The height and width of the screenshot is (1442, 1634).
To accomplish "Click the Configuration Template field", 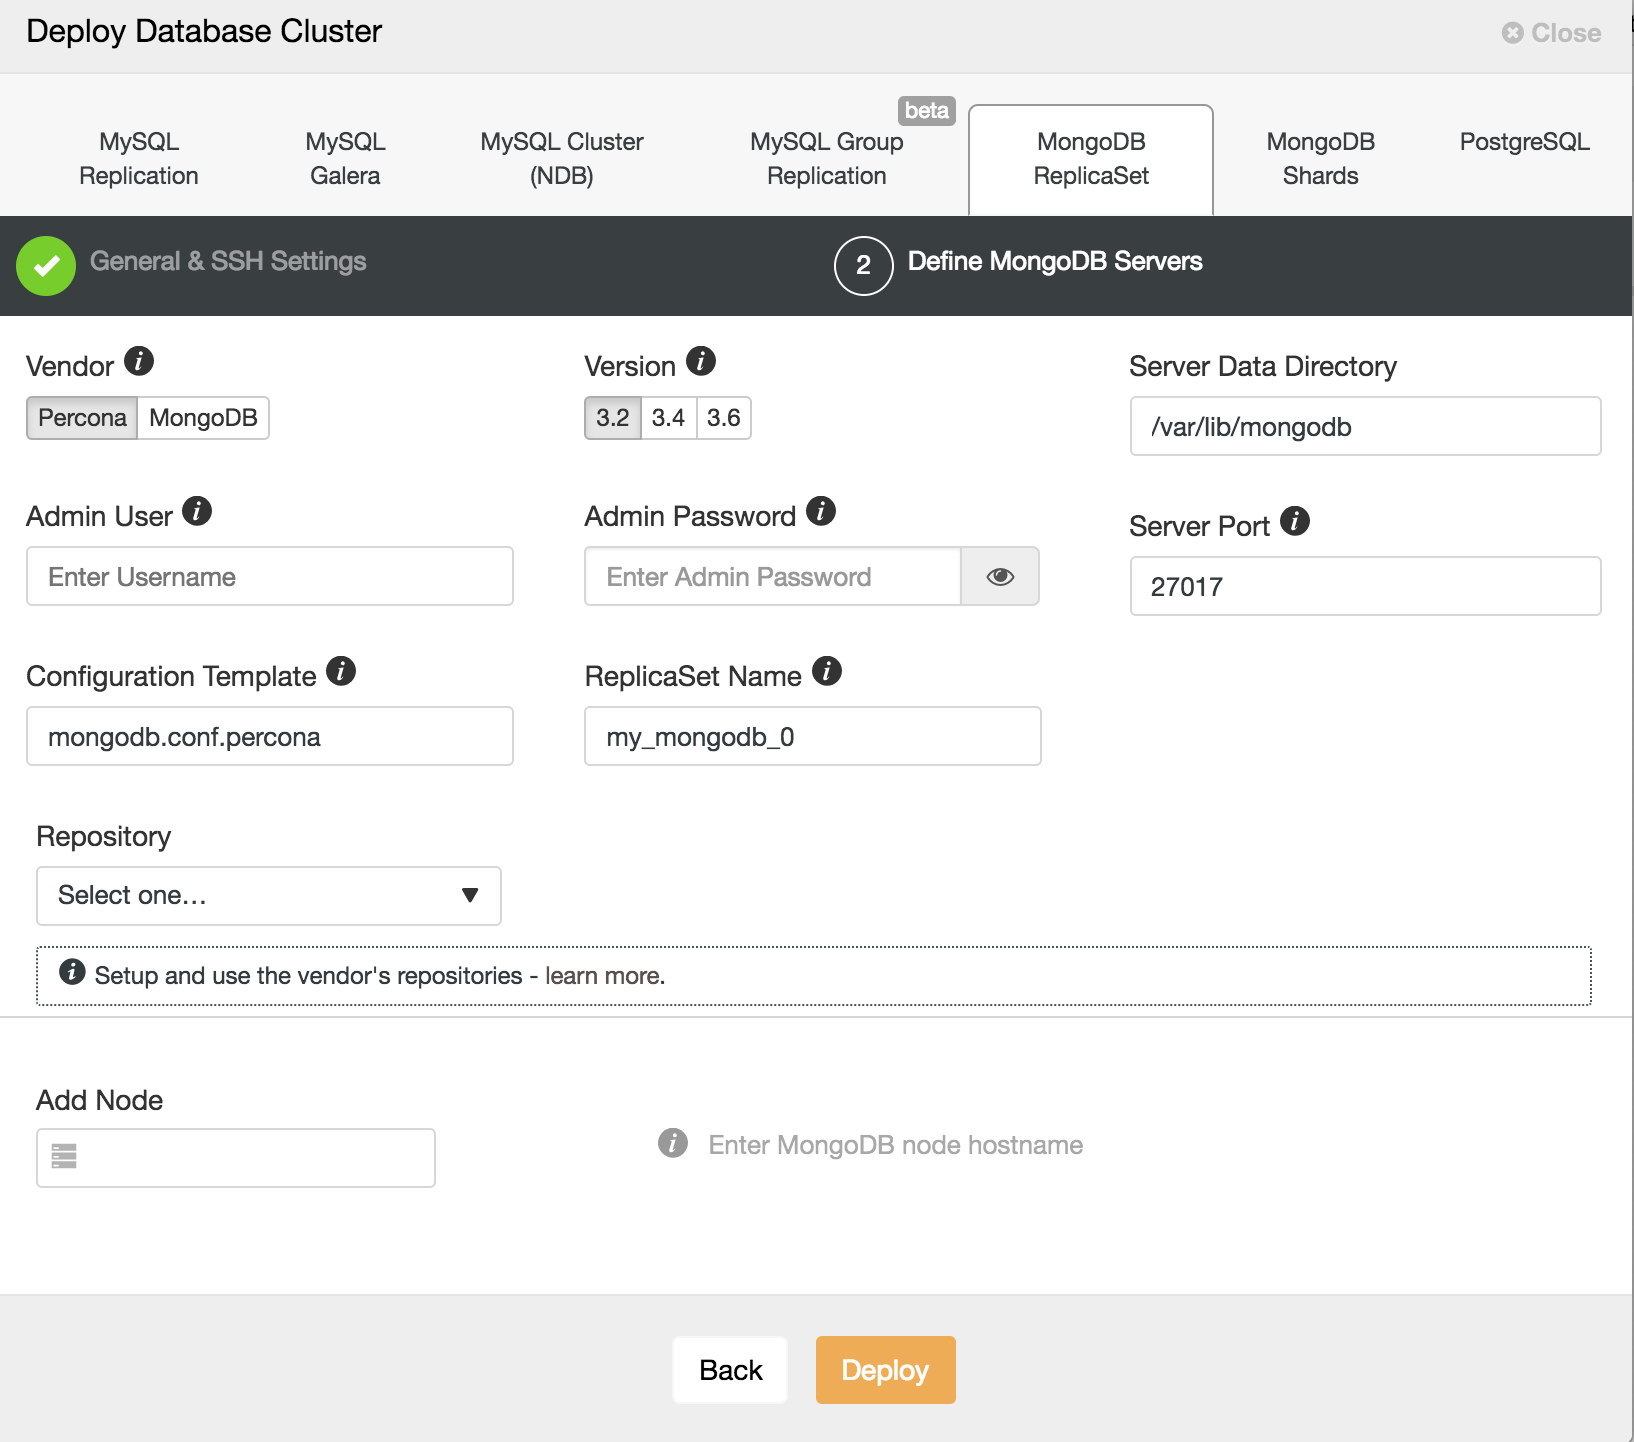I will coord(270,736).
